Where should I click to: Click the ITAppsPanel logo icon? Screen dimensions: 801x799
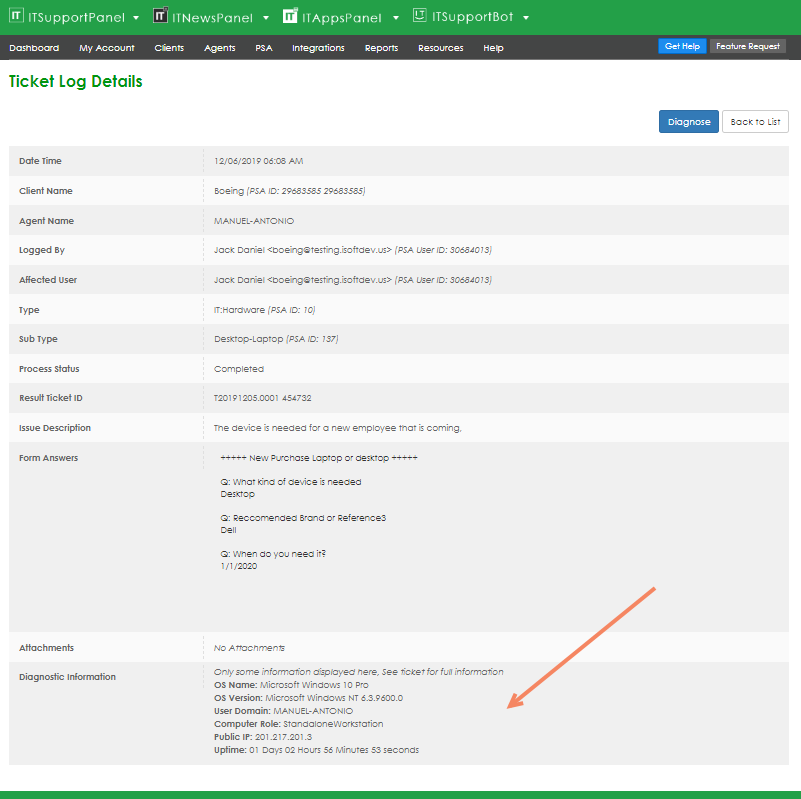click(290, 16)
